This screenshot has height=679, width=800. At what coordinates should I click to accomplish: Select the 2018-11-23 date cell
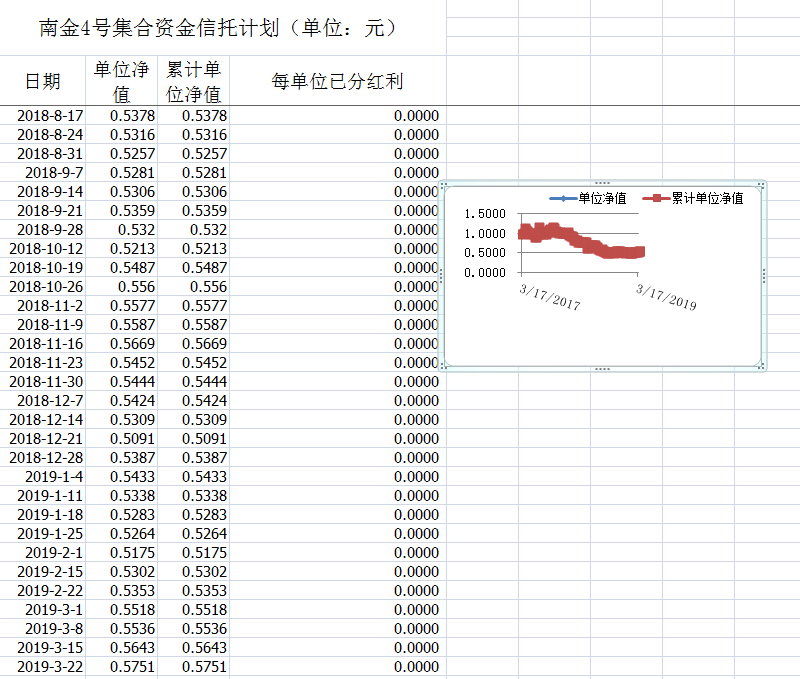(x=43, y=363)
